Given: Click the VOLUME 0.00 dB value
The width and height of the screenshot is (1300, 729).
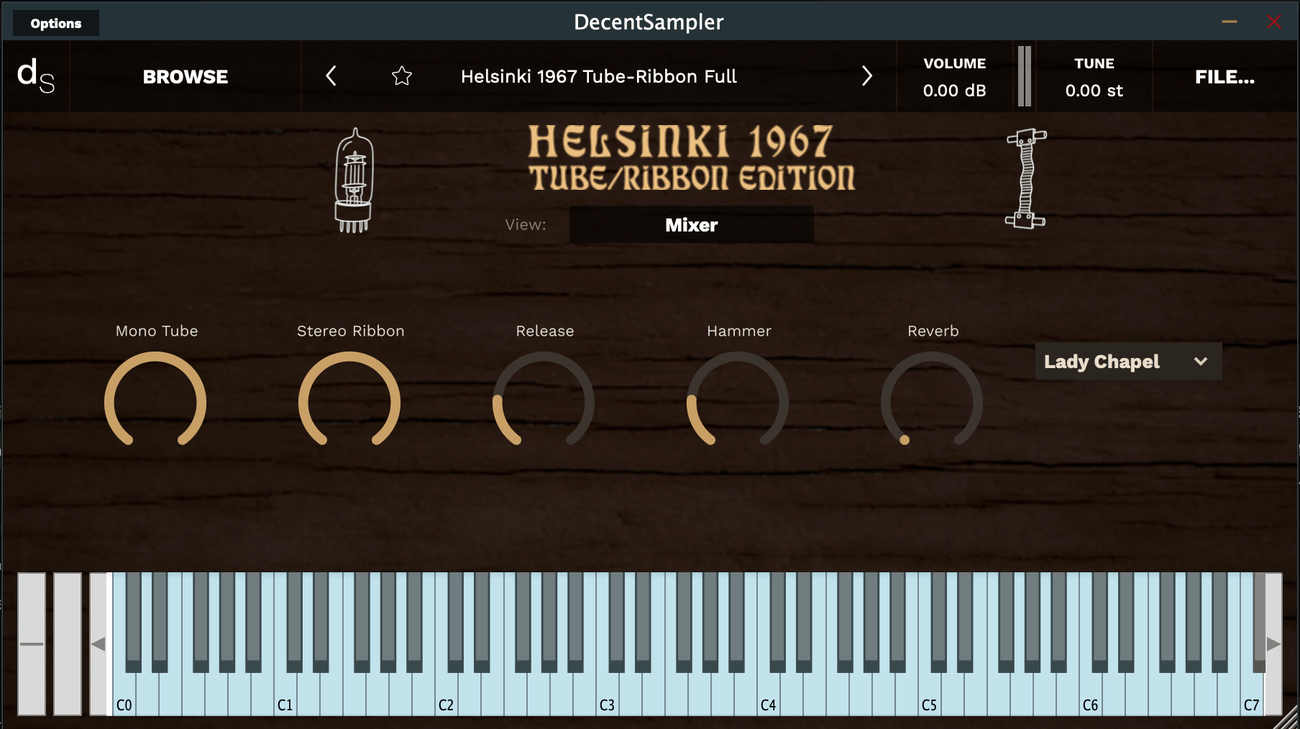Looking at the screenshot, I should 954,91.
